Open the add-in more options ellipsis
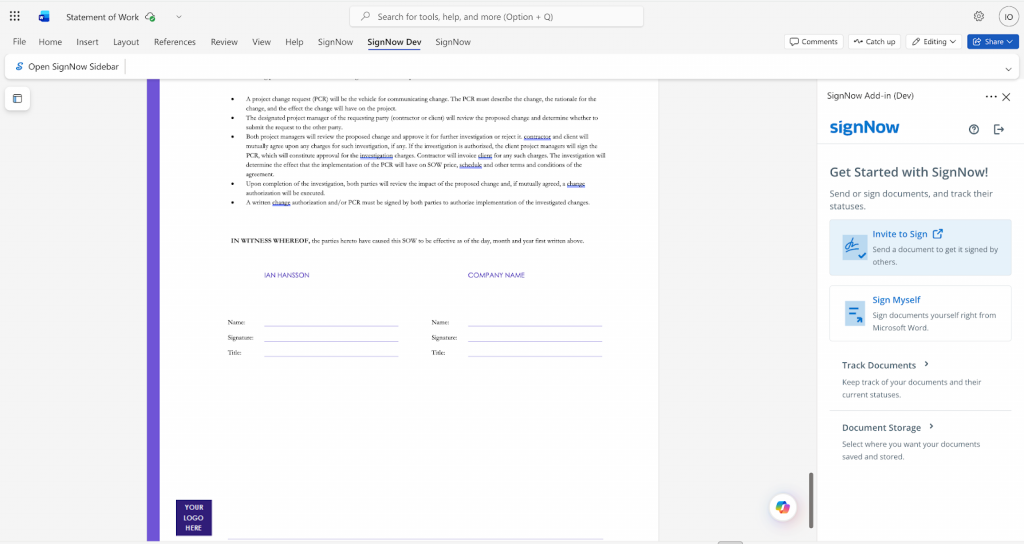 pos(991,97)
